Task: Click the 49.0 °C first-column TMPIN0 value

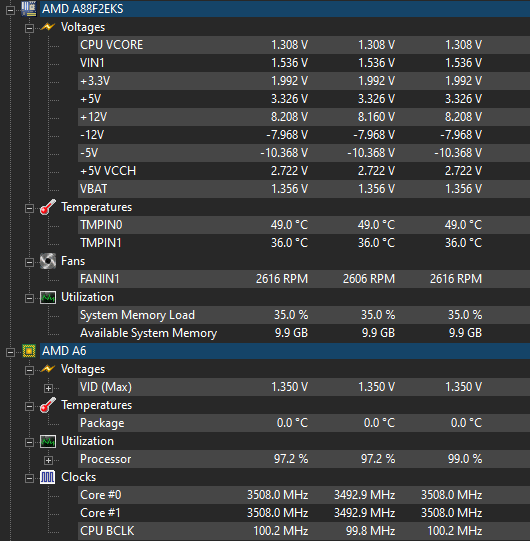Action: tap(289, 225)
